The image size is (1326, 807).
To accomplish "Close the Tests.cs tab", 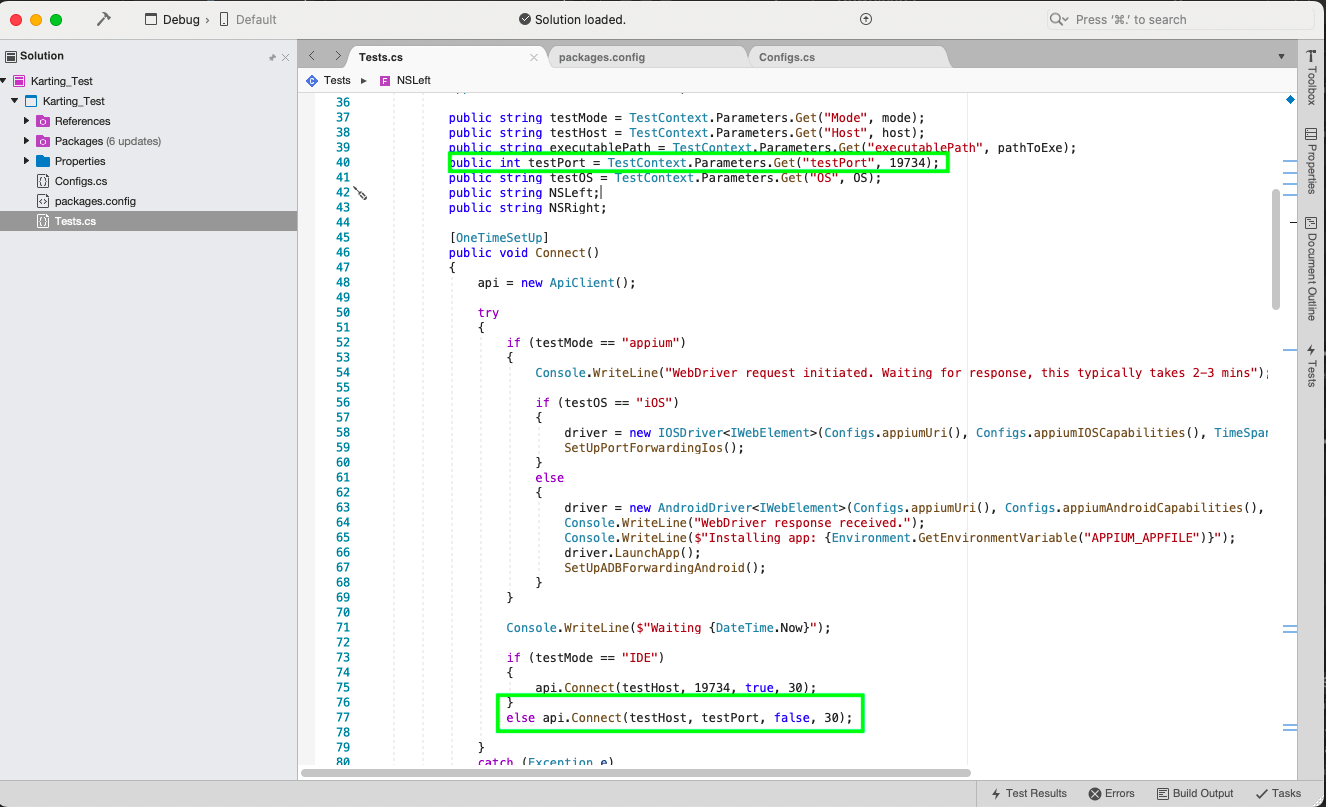I will click(534, 58).
